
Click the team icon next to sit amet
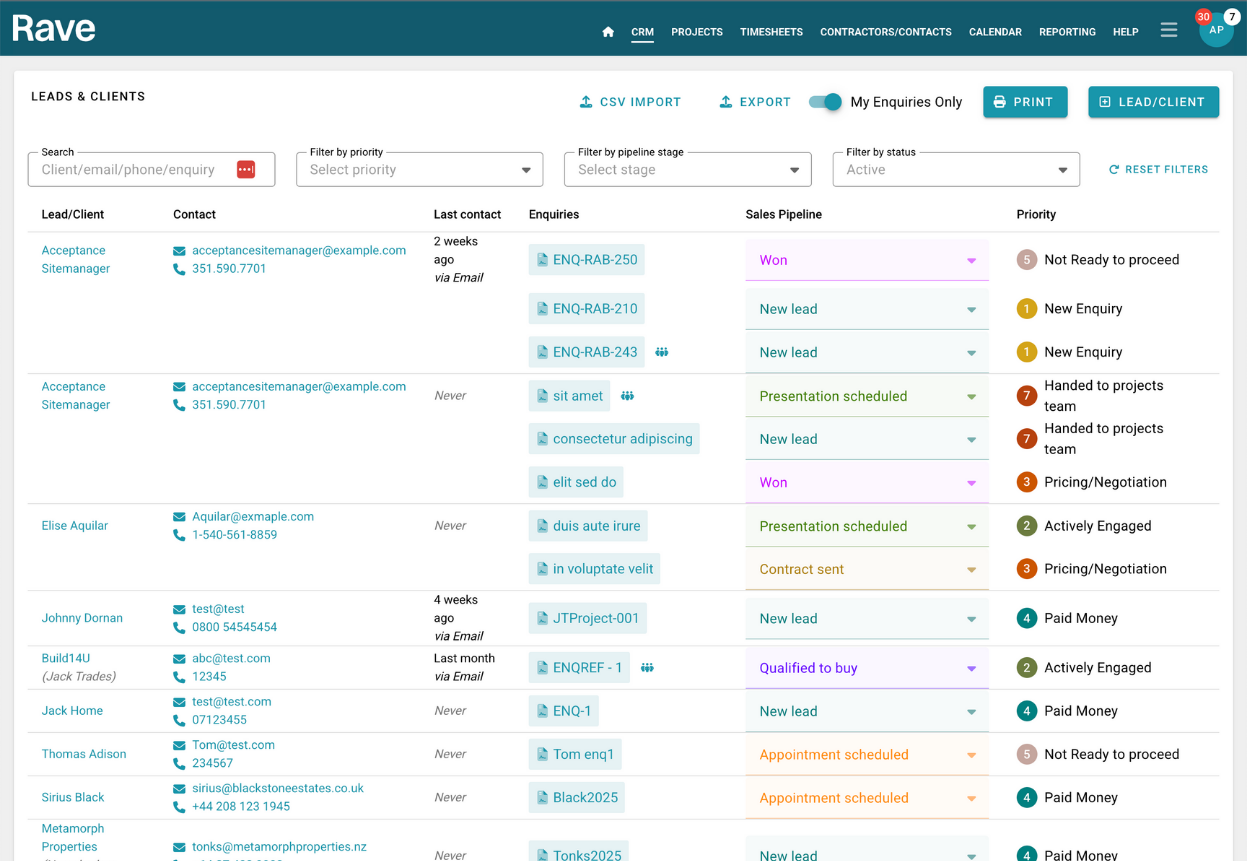[x=628, y=396]
